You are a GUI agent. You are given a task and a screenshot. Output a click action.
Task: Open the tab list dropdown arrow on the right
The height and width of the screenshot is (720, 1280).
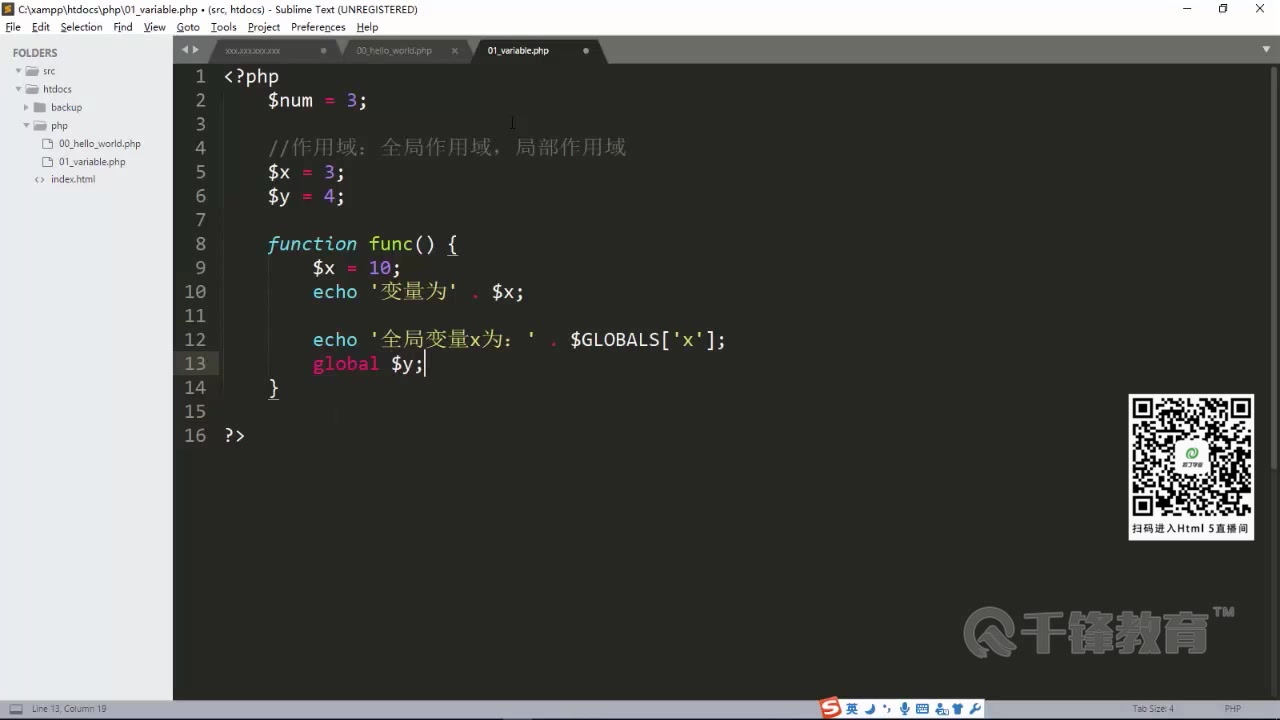(x=1266, y=50)
